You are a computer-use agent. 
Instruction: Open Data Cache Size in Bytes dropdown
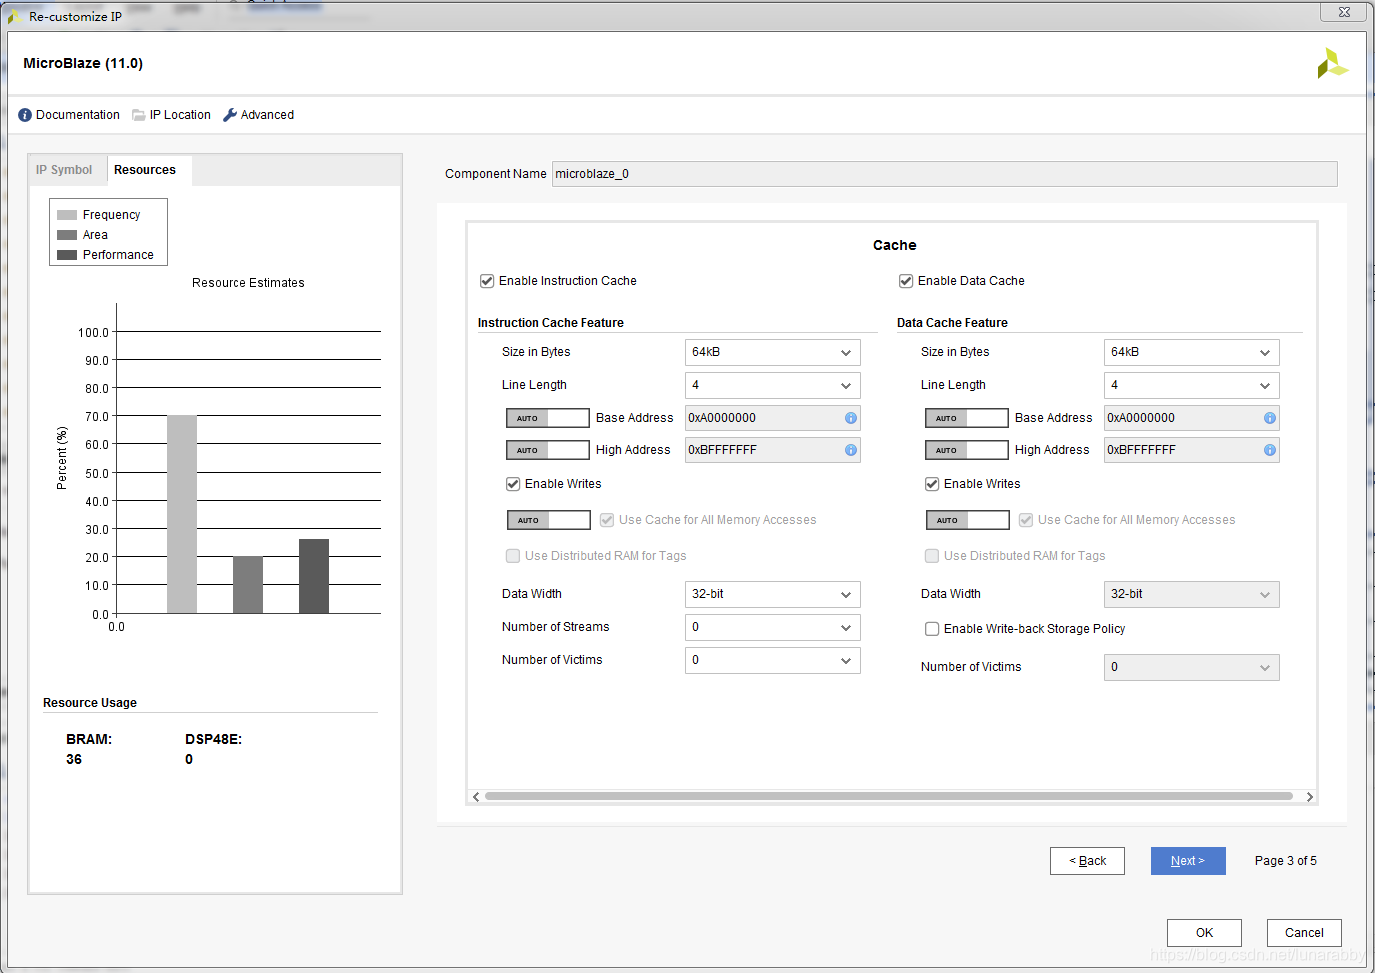point(1192,352)
